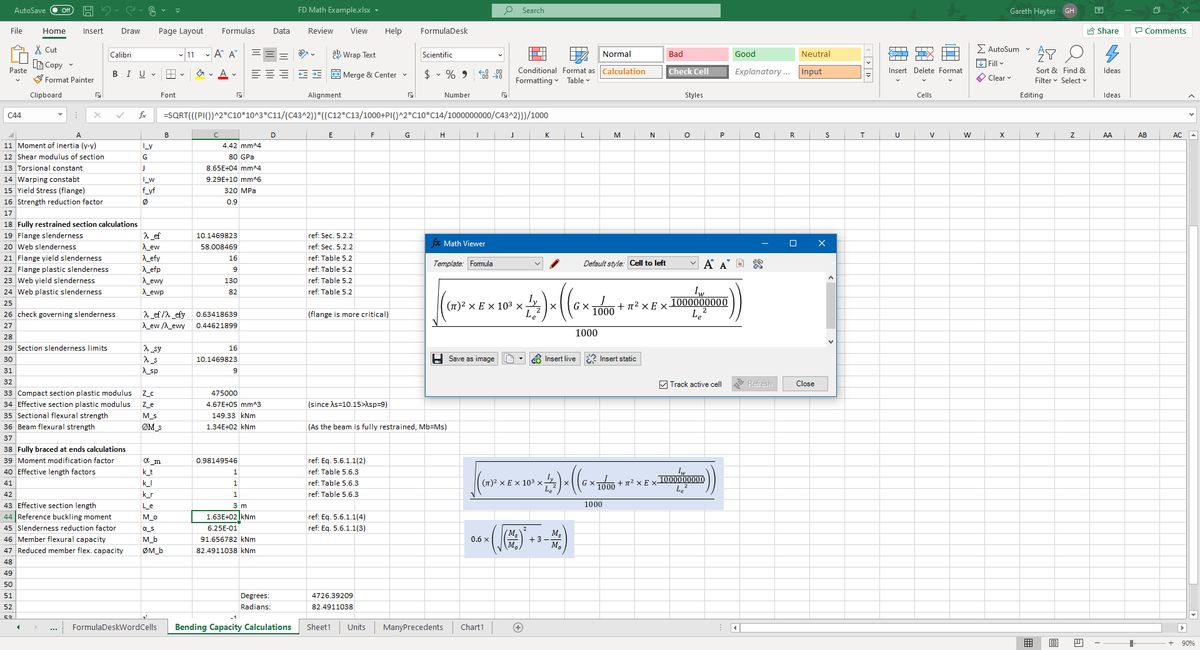The width and height of the screenshot is (1200, 650).
Task: Click the AutoSum icon
Action: 1001,48
